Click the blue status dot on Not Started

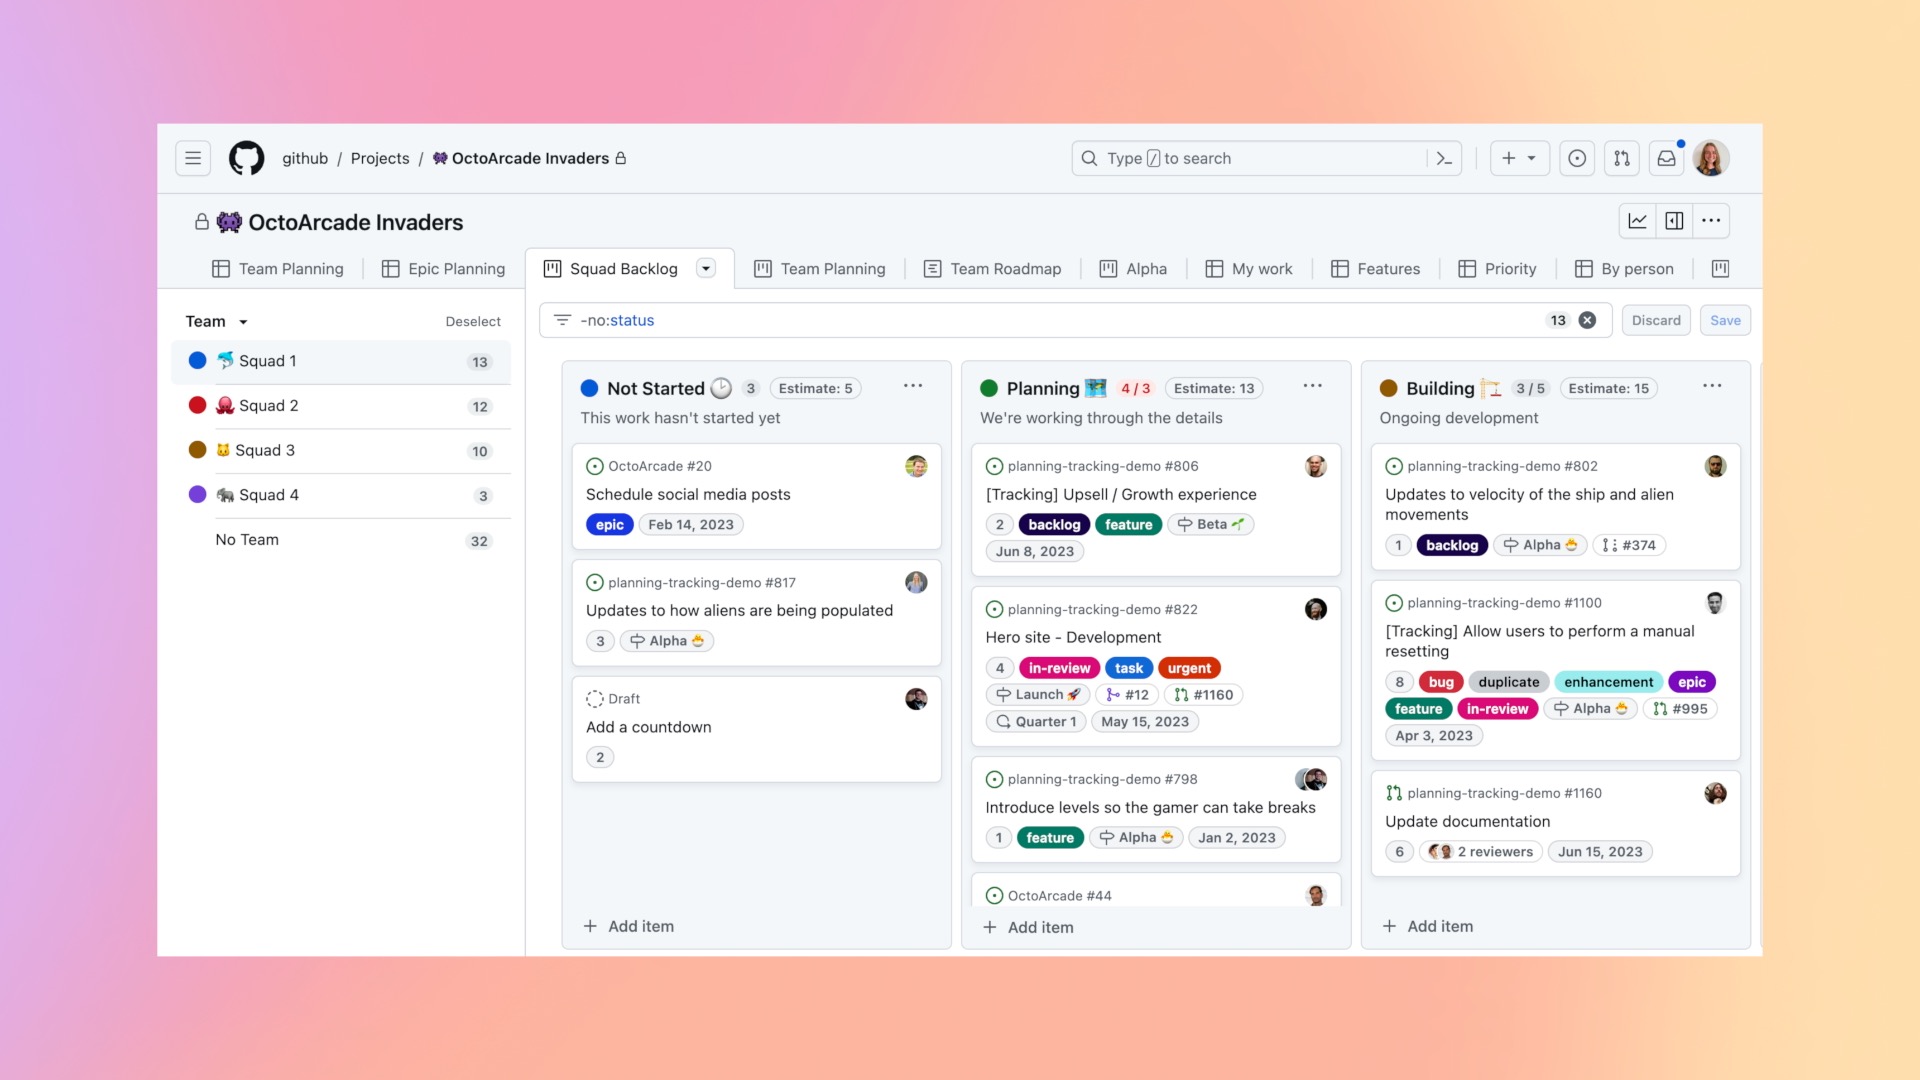tap(588, 388)
